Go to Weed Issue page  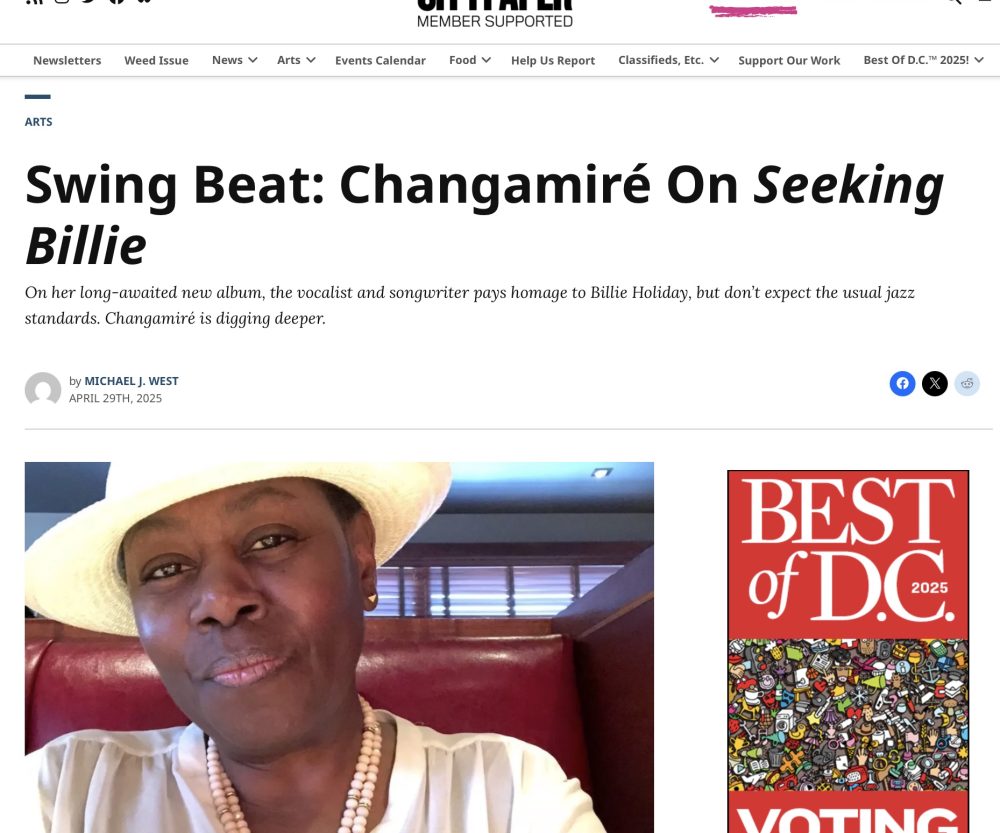pyautogui.click(x=156, y=60)
